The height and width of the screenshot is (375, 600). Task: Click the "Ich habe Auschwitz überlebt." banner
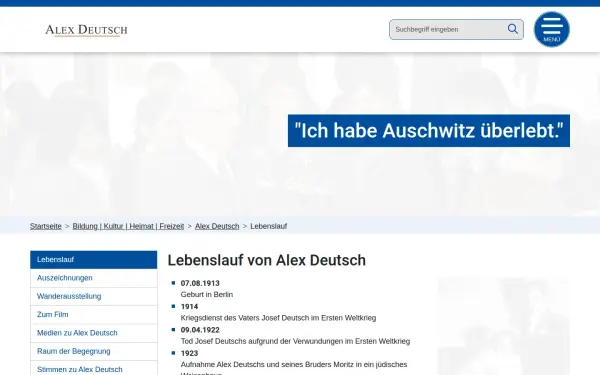[429, 130]
